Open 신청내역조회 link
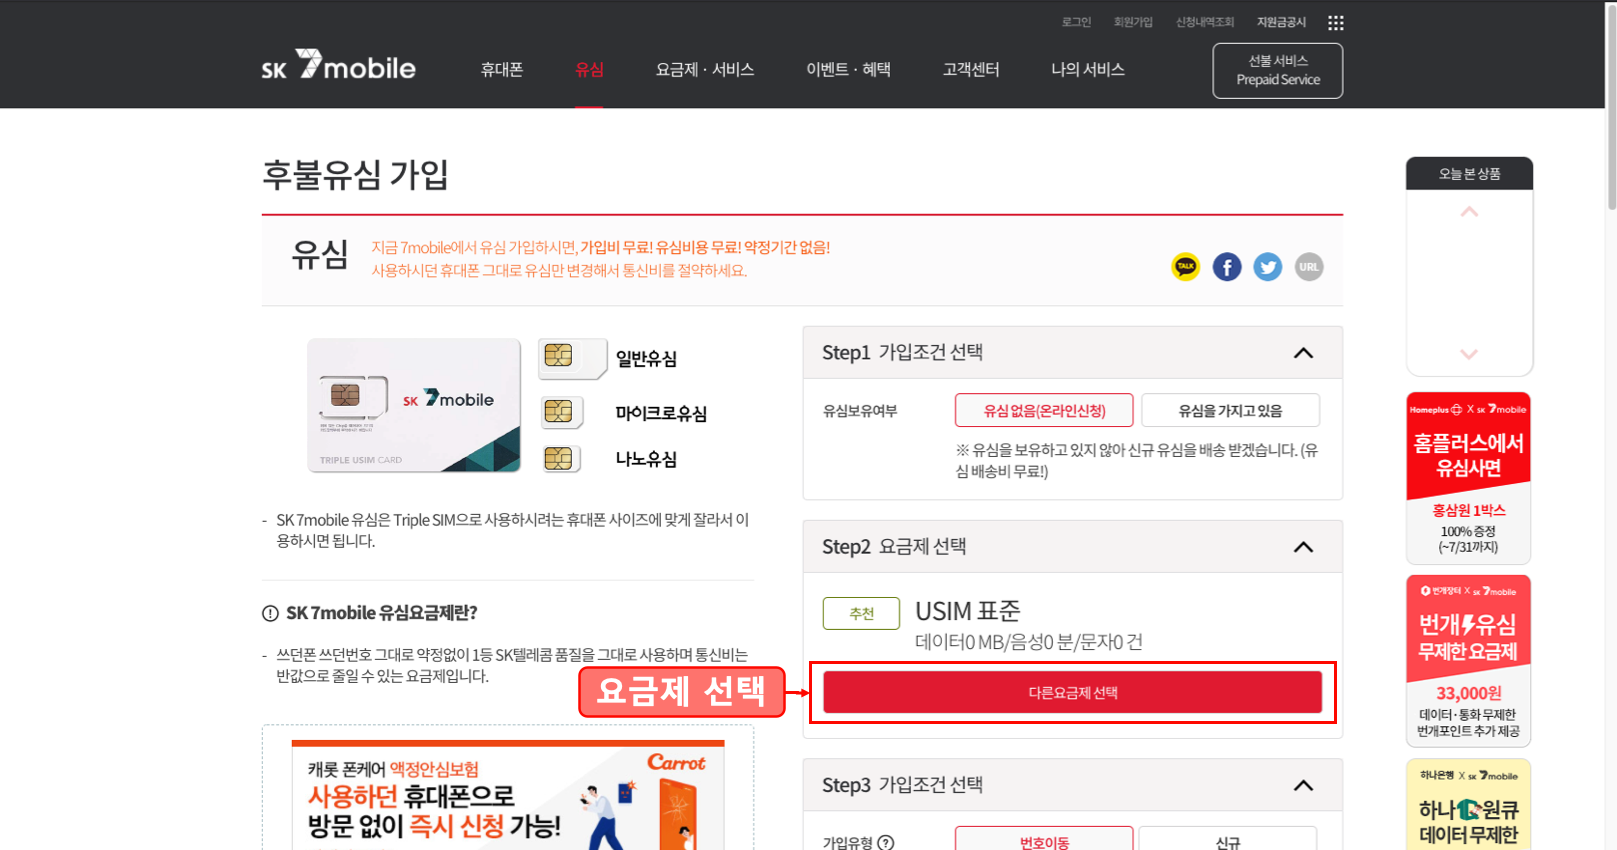 [1205, 22]
